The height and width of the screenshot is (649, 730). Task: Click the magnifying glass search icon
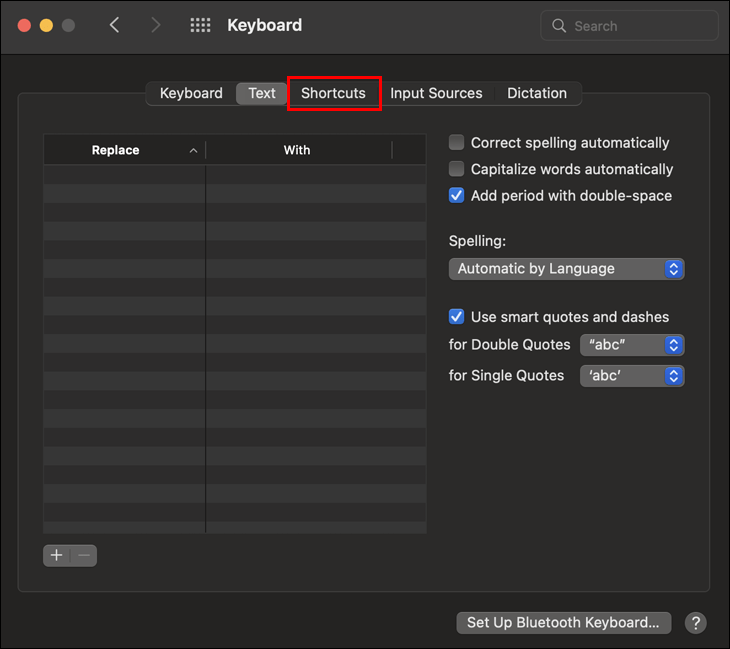pyautogui.click(x=560, y=26)
